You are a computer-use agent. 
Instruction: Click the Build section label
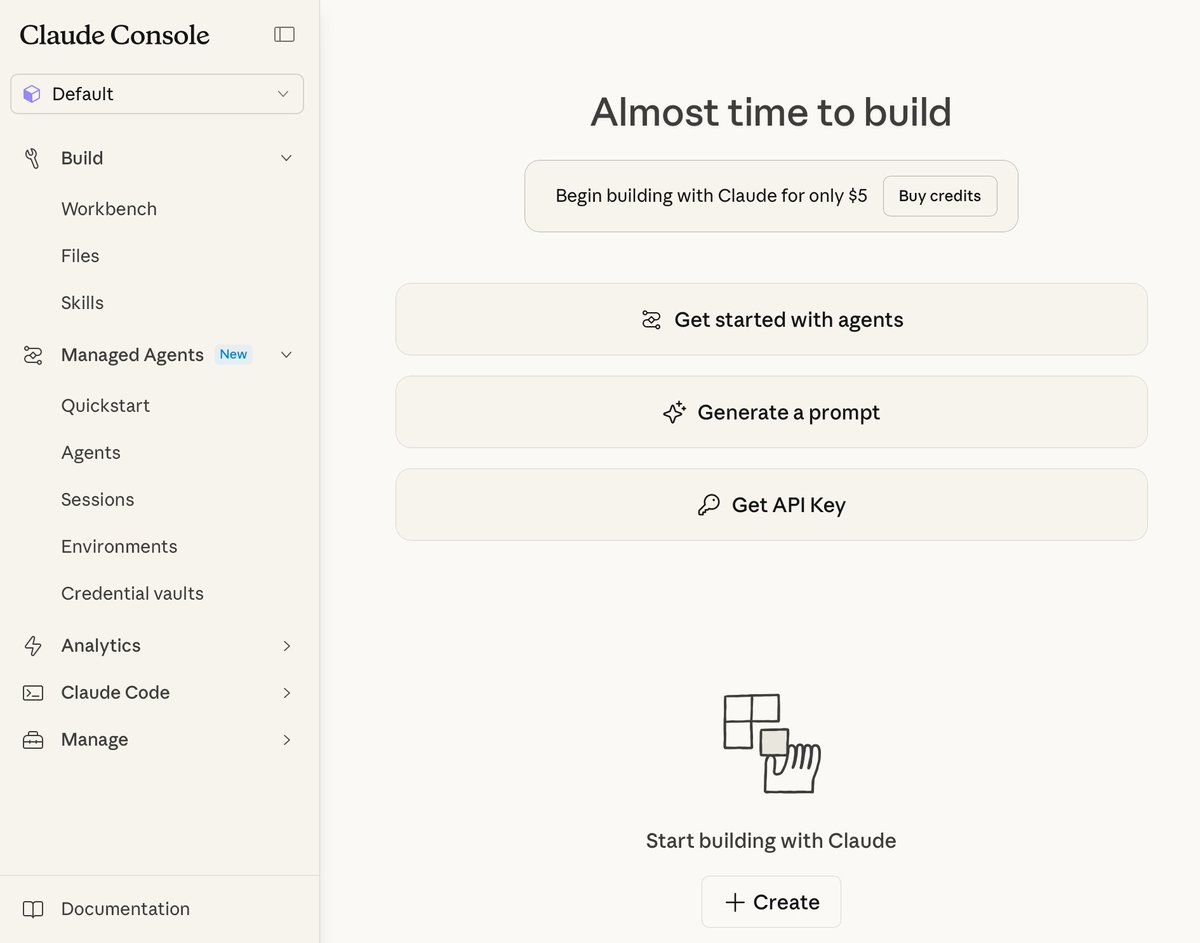[x=82, y=158]
